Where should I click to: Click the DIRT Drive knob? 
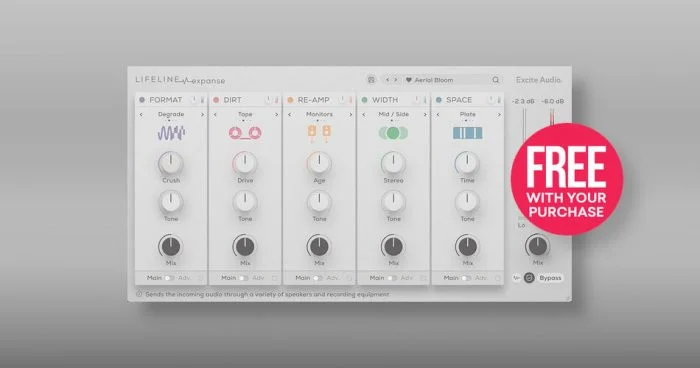click(x=245, y=163)
